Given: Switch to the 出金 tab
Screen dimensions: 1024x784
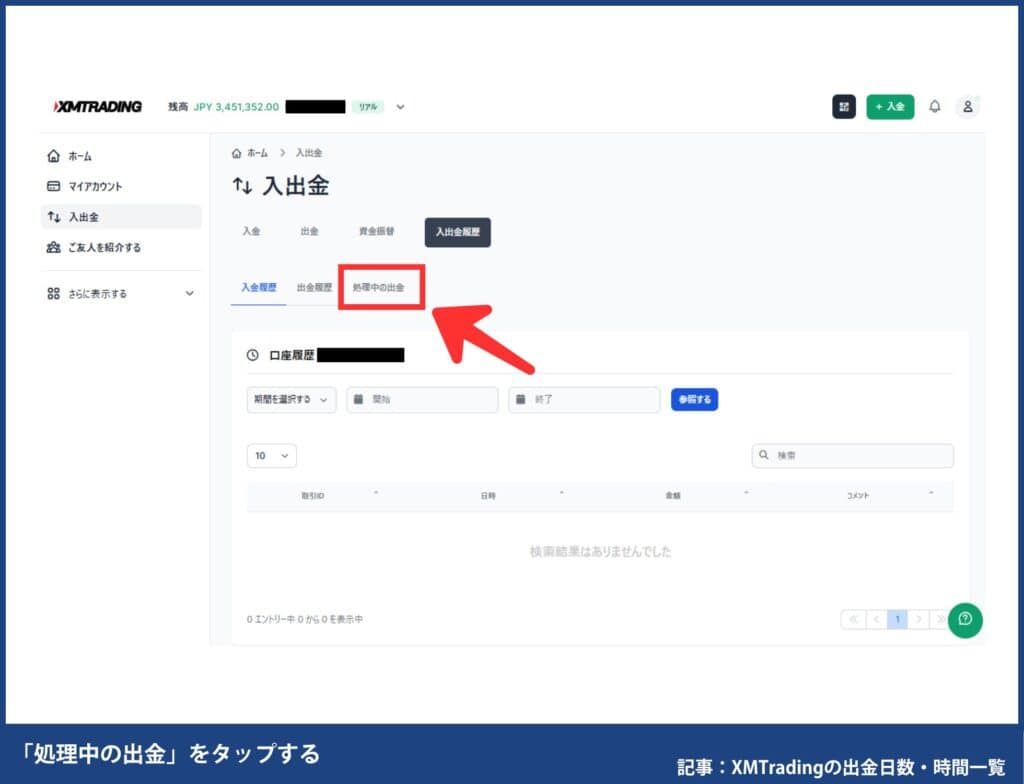Looking at the screenshot, I should coord(310,231).
